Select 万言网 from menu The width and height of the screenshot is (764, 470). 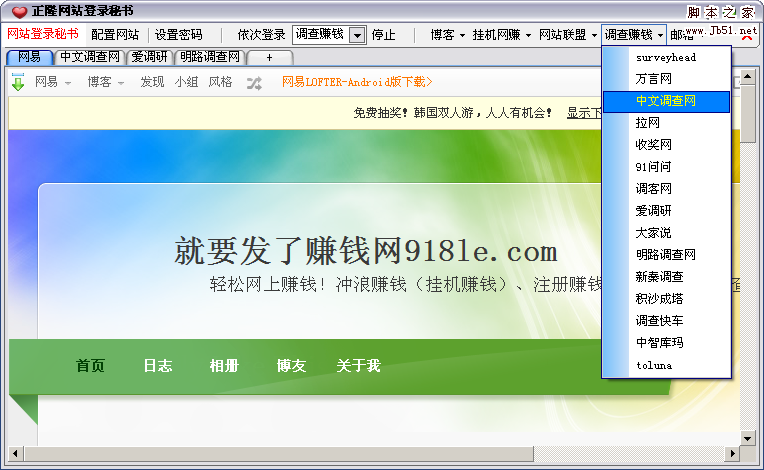point(666,79)
